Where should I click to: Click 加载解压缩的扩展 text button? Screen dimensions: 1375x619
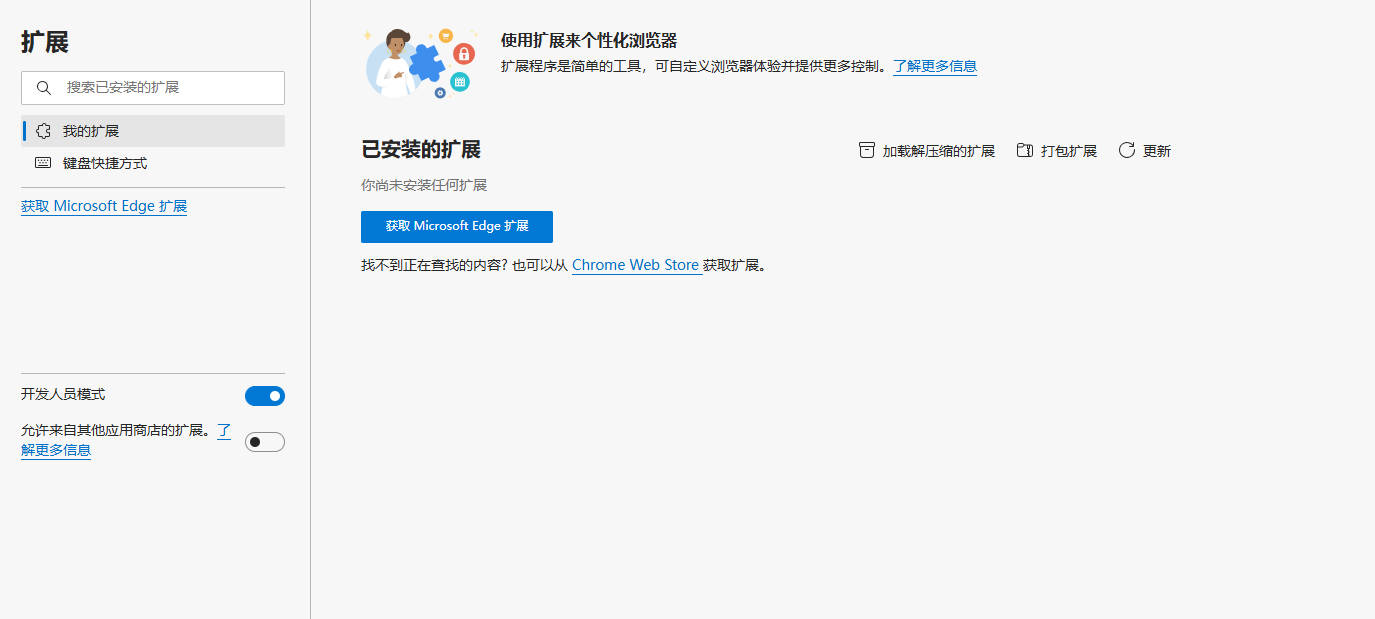pos(938,151)
